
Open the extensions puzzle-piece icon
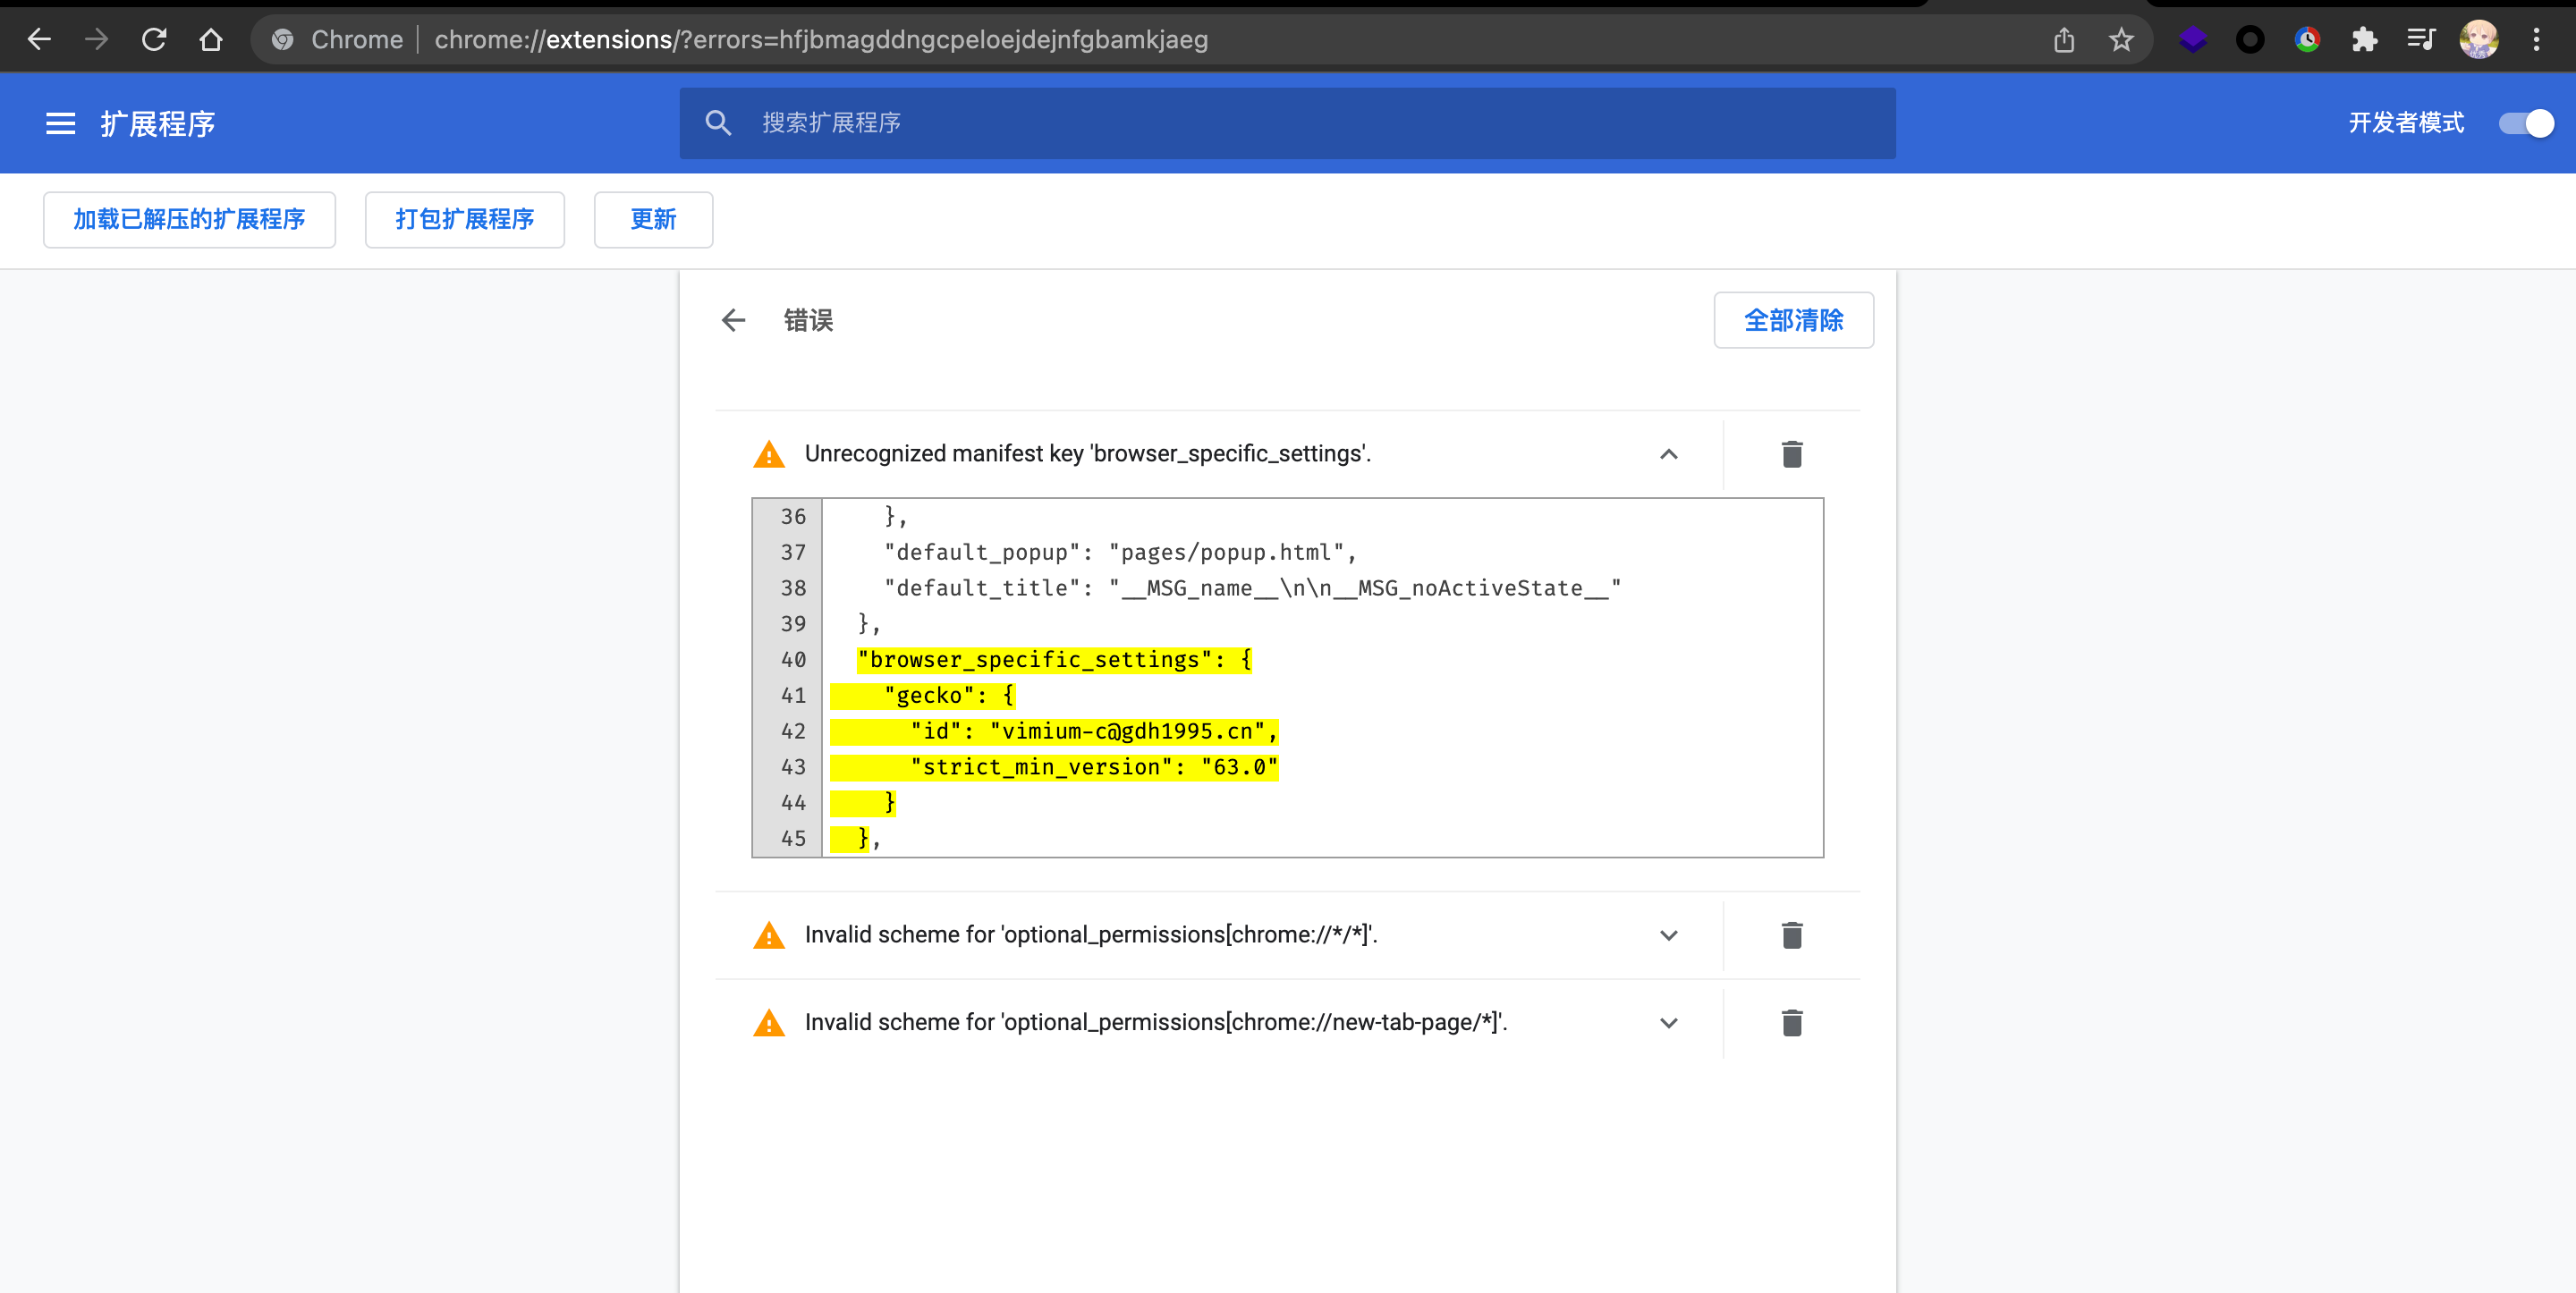pos(2364,39)
